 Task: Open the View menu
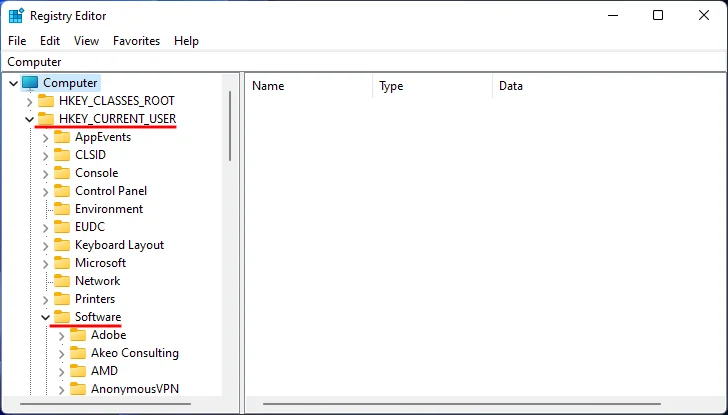click(86, 41)
